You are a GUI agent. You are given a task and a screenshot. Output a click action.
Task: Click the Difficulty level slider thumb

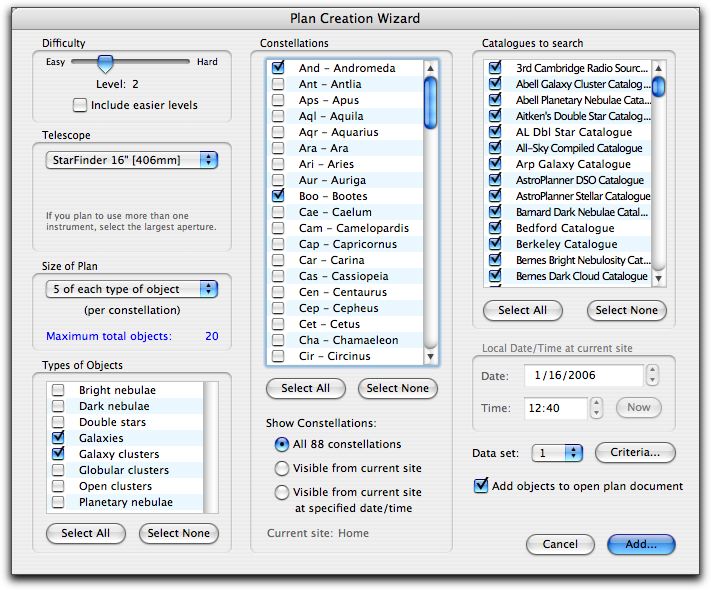[x=105, y=63]
